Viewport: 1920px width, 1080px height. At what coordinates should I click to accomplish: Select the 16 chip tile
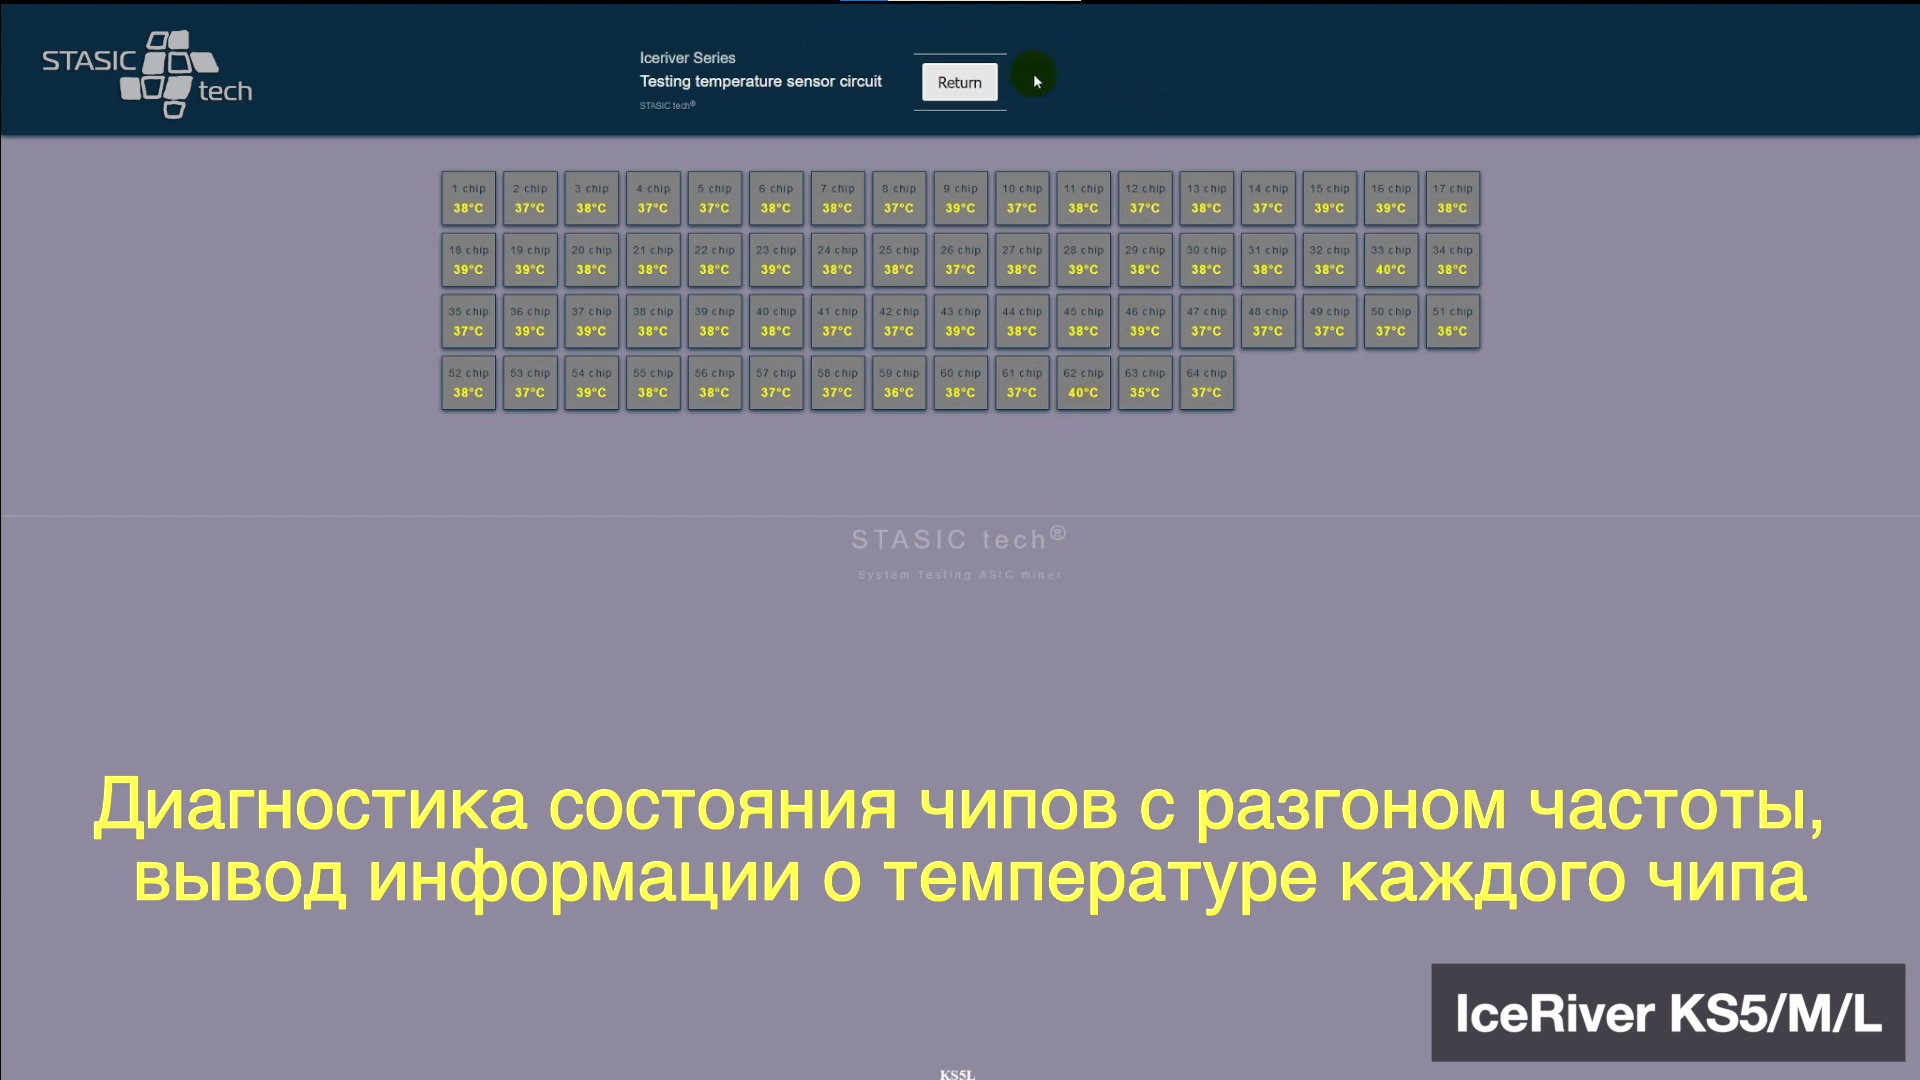(1391, 198)
